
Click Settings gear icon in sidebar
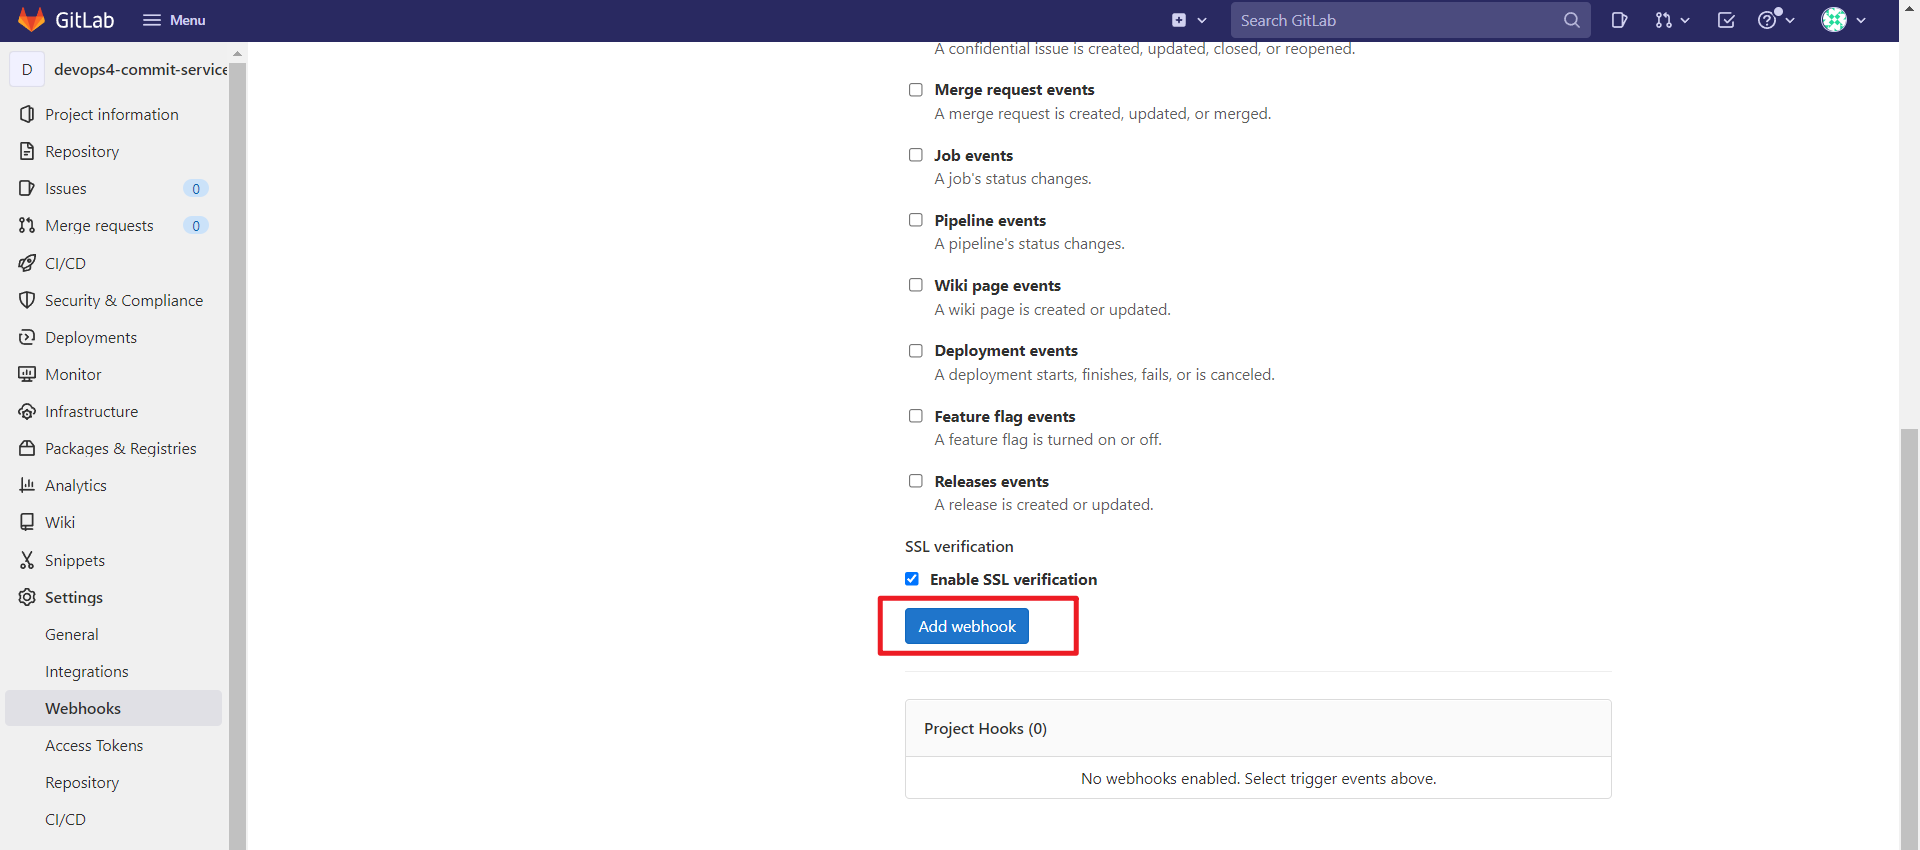(27, 597)
